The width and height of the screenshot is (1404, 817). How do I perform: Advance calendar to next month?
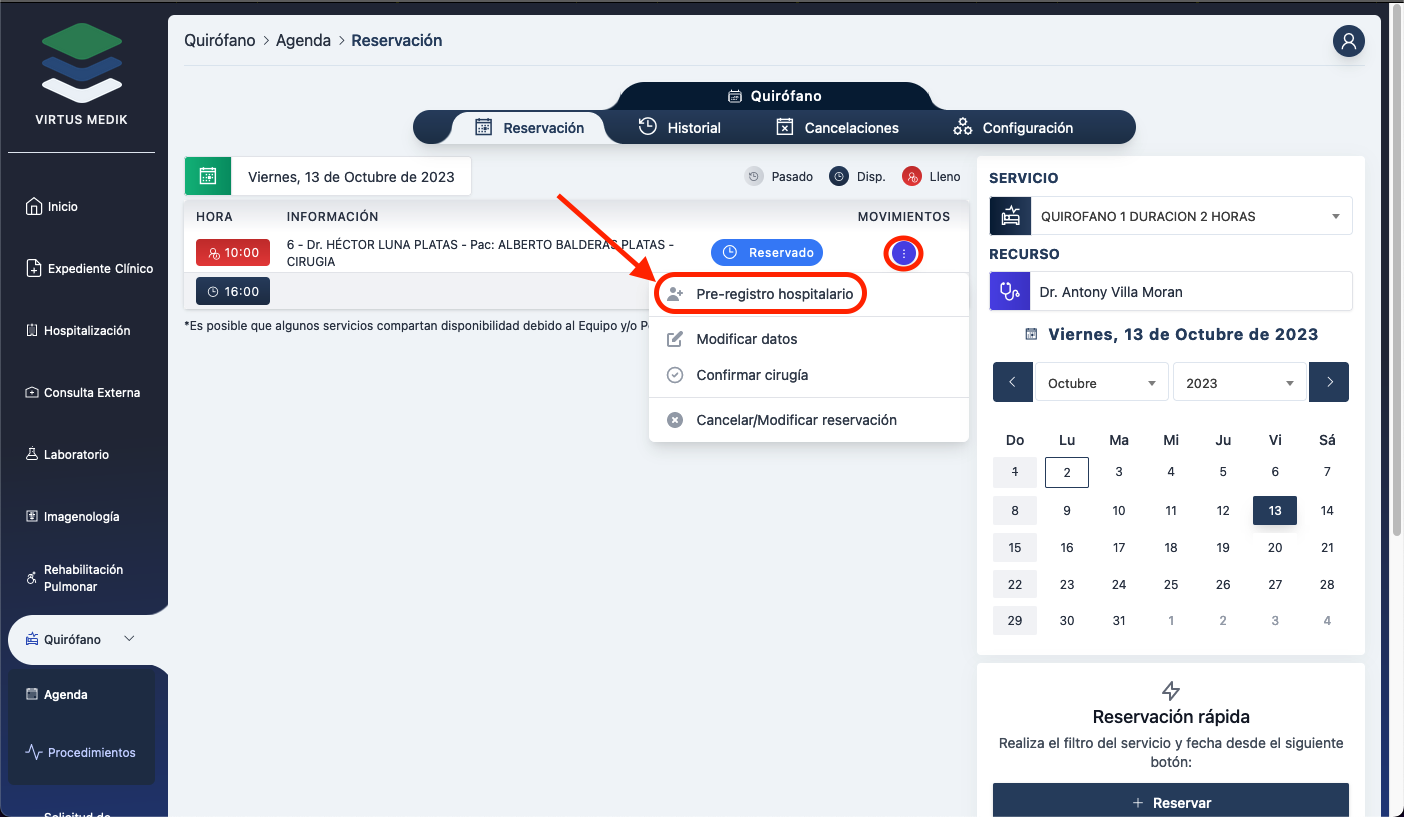point(1329,383)
